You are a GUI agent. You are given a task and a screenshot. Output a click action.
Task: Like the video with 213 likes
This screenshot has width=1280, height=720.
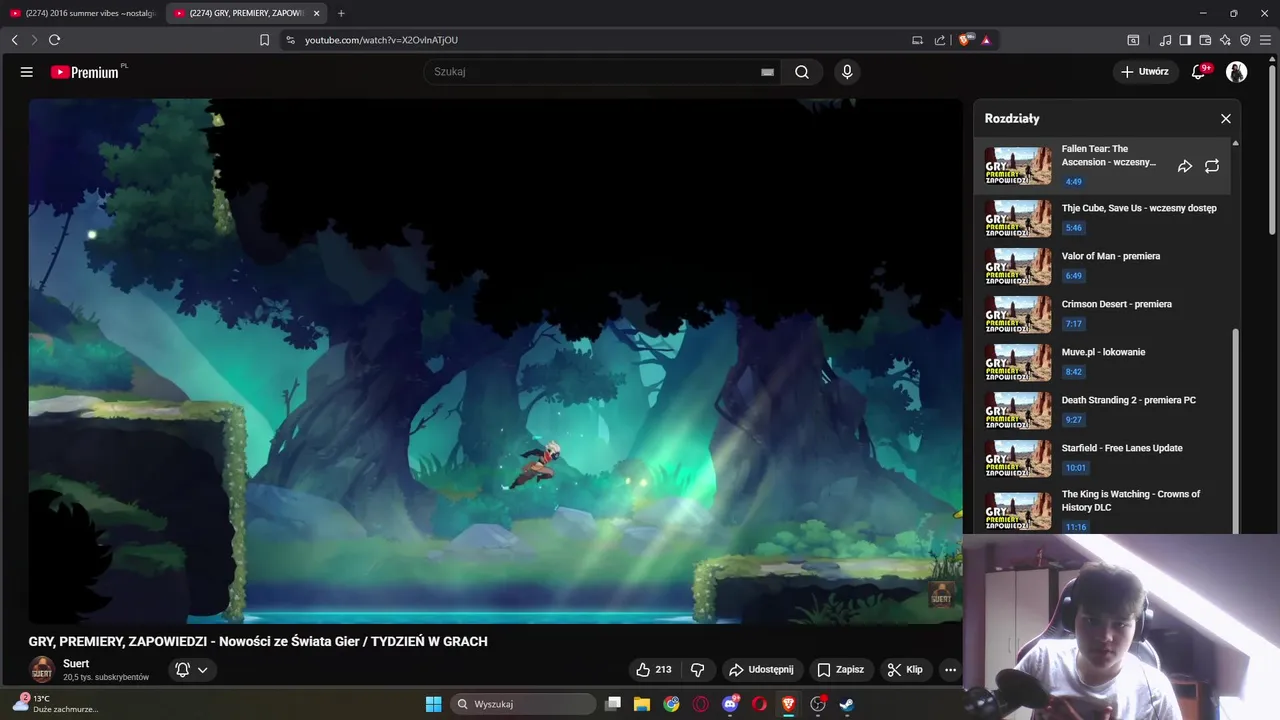[653, 670]
